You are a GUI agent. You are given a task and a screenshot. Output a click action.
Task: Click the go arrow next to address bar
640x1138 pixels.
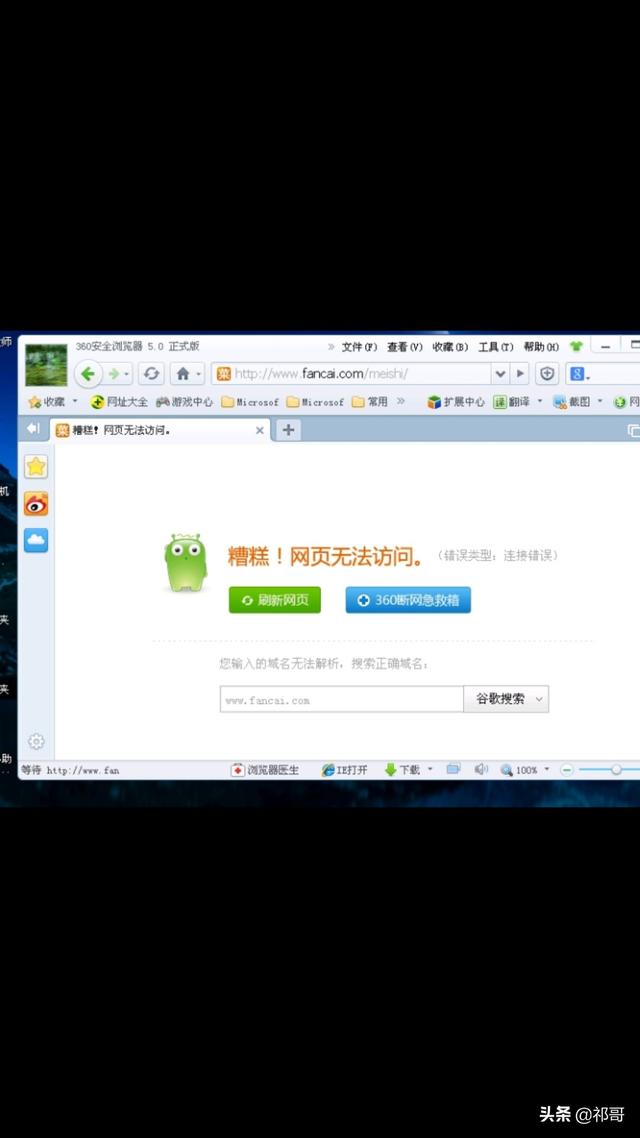[x=519, y=374]
